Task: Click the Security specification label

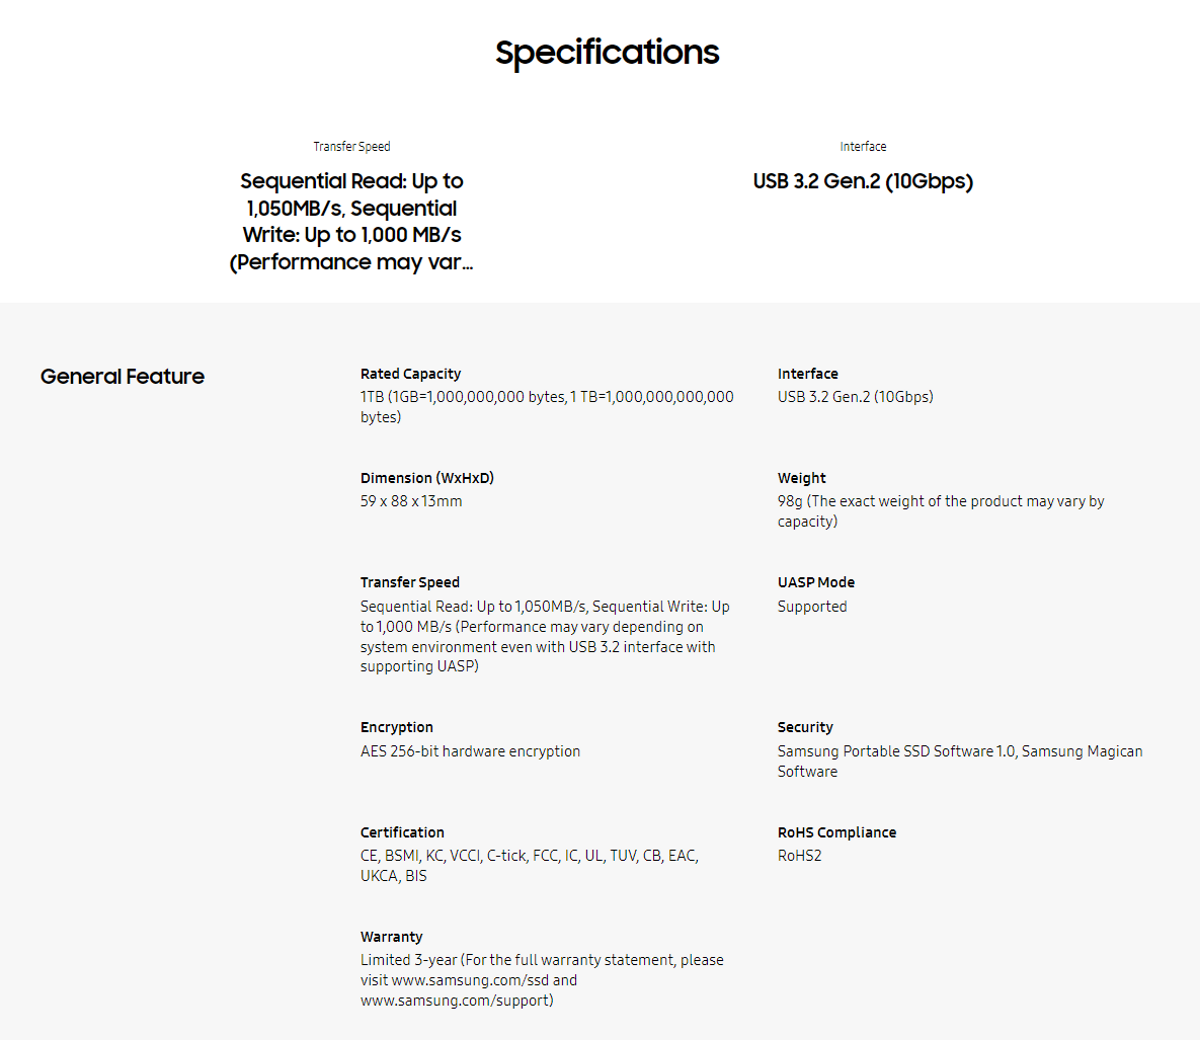Action: (805, 727)
